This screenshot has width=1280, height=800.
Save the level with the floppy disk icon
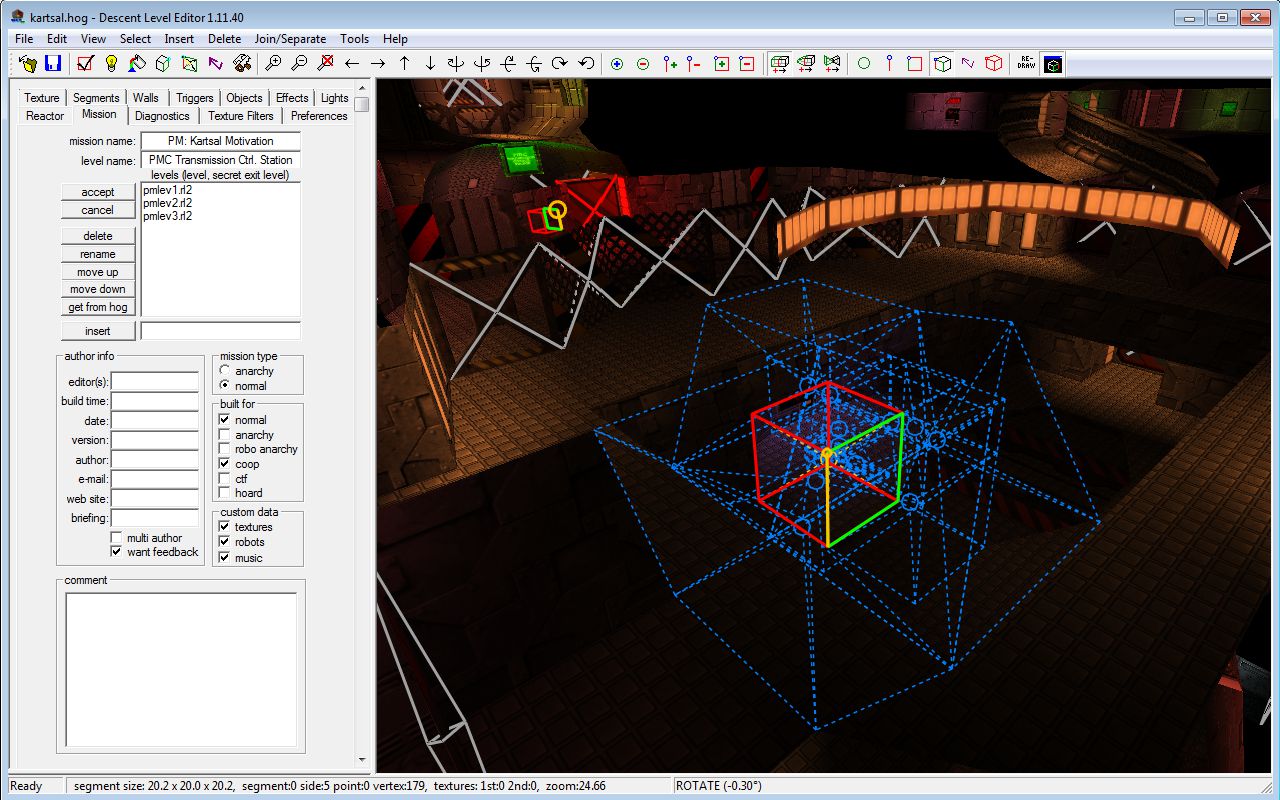(54, 64)
